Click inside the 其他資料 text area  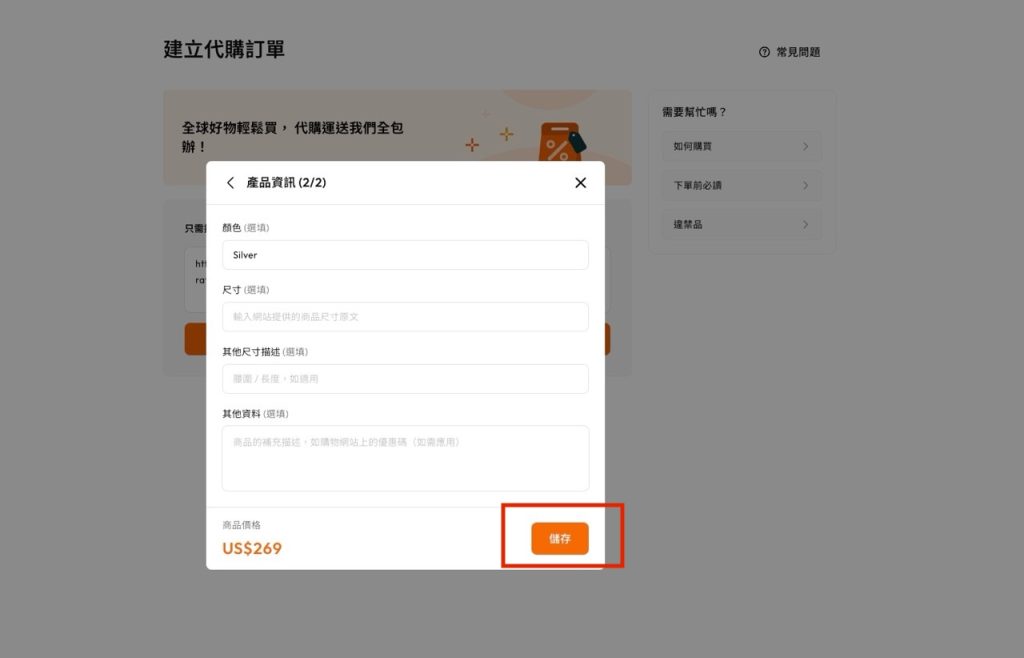[x=405, y=458]
